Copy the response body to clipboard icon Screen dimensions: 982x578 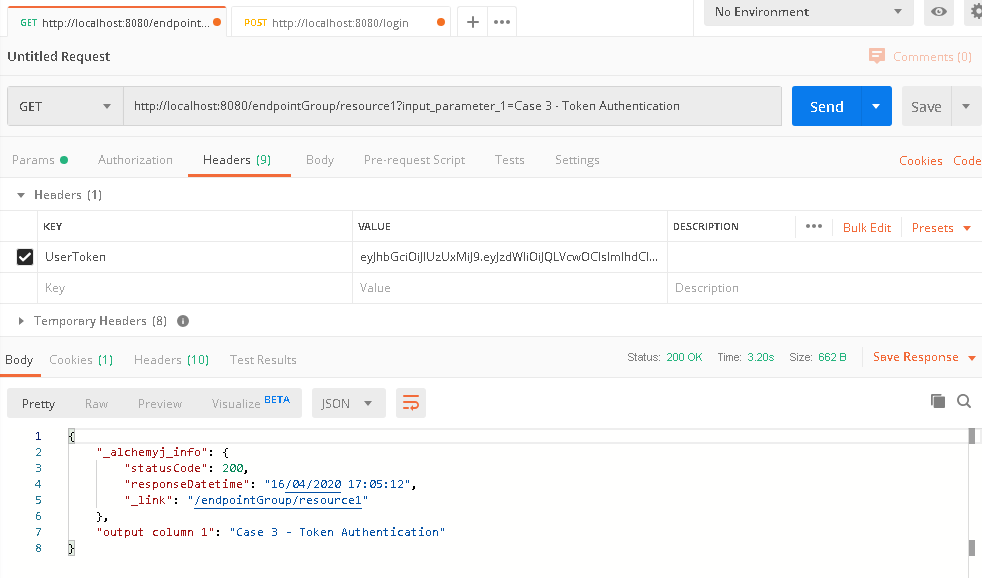point(937,401)
